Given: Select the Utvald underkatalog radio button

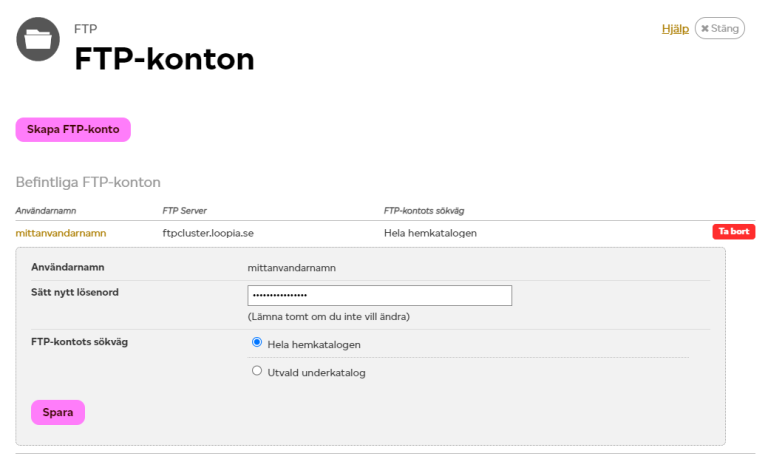Looking at the screenshot, I should [x=257, y=371].
